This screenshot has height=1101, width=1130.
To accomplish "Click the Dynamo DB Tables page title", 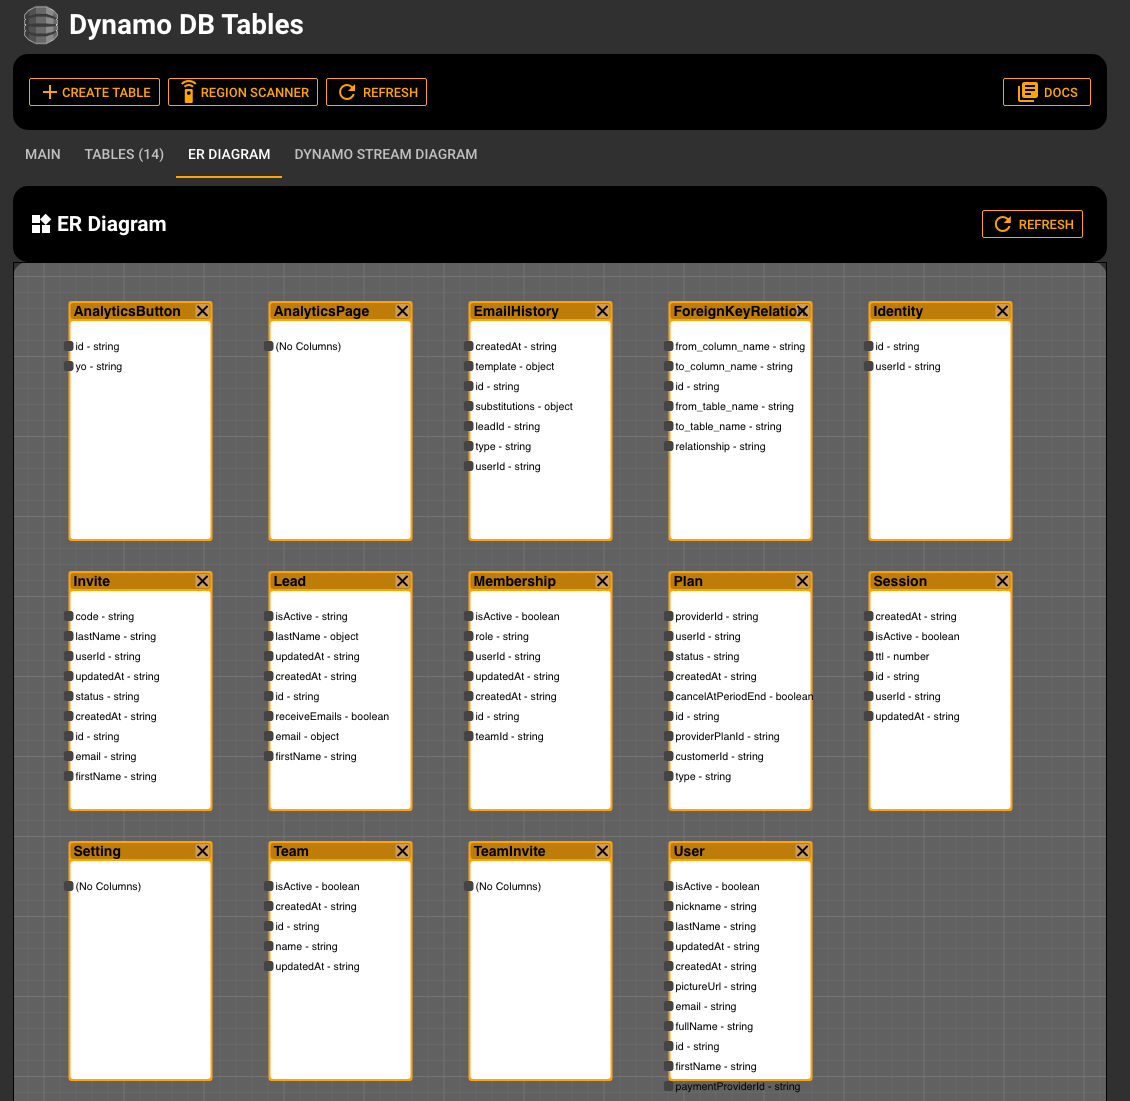I will click(186, 25).
